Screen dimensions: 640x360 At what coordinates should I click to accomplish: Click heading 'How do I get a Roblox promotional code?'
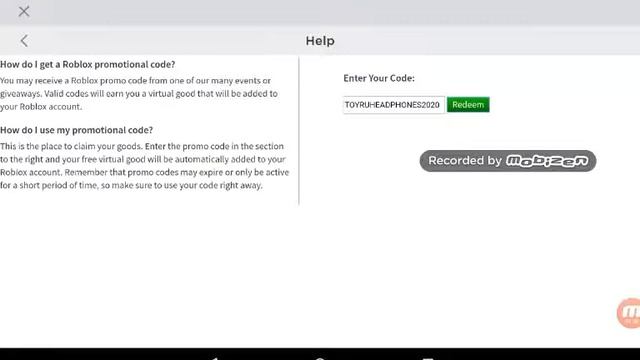pyautogui.click(x=87, y=64)
